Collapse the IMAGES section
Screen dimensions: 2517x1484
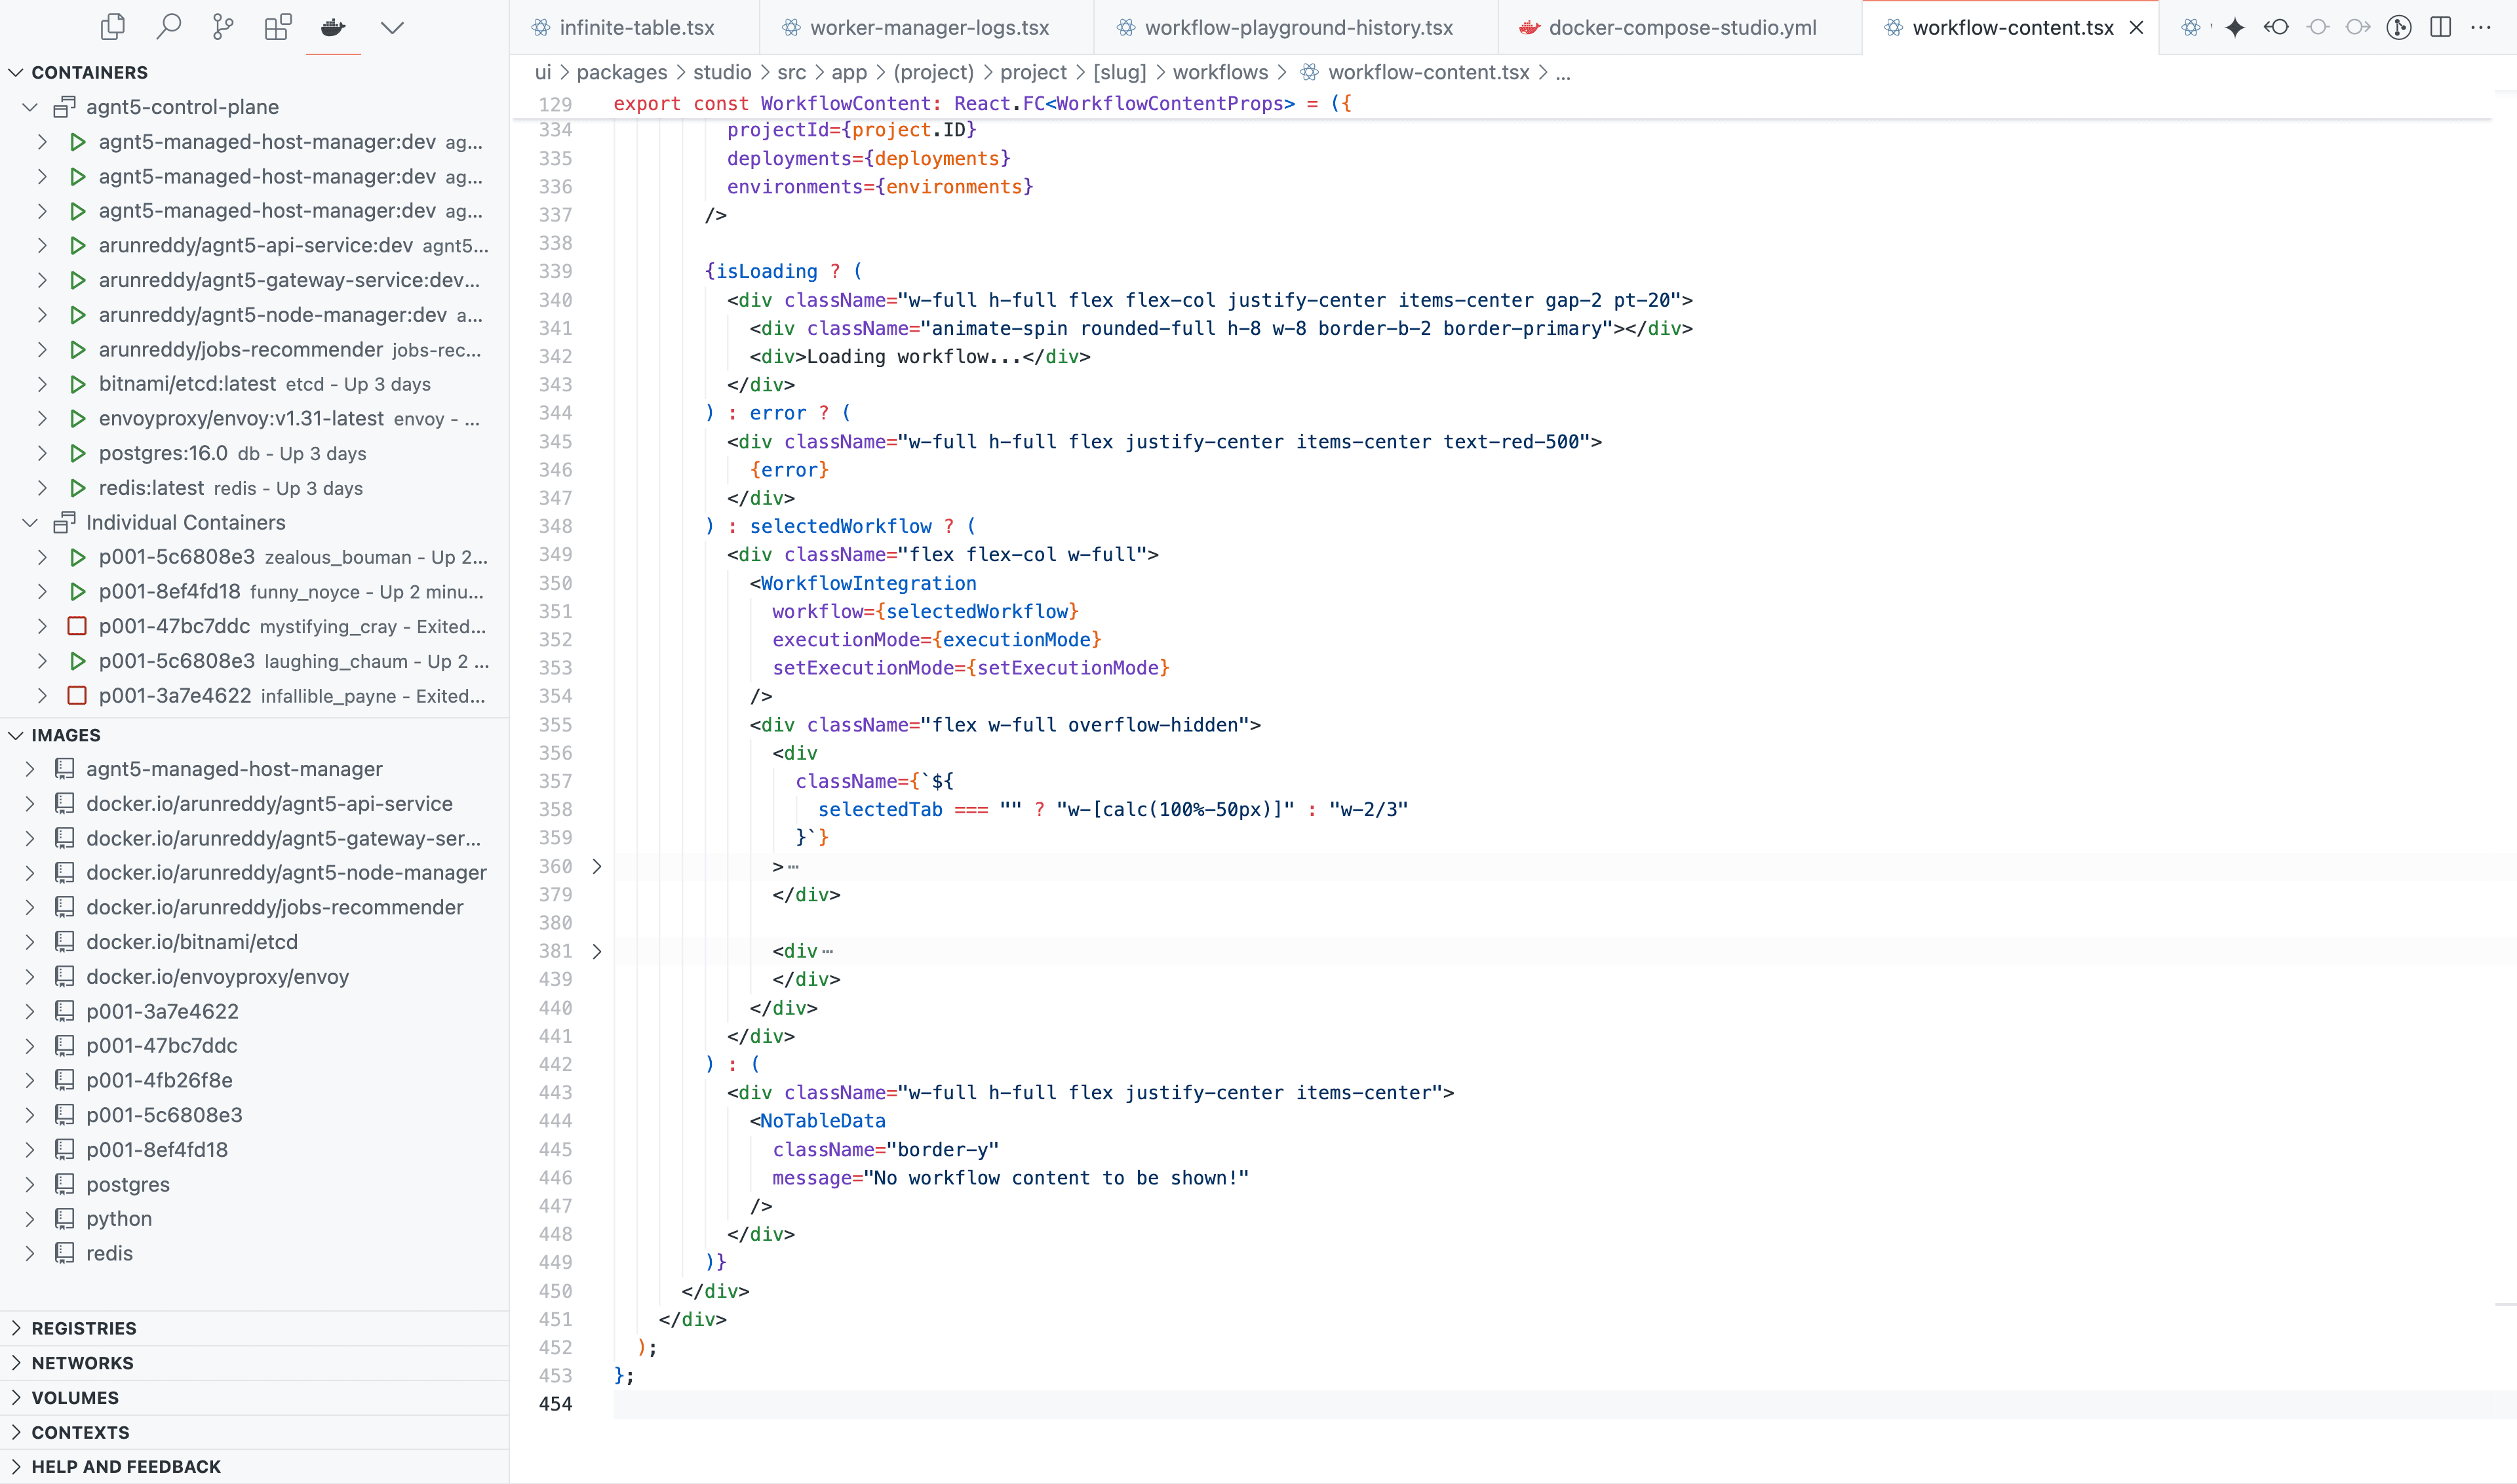point(16,735)
